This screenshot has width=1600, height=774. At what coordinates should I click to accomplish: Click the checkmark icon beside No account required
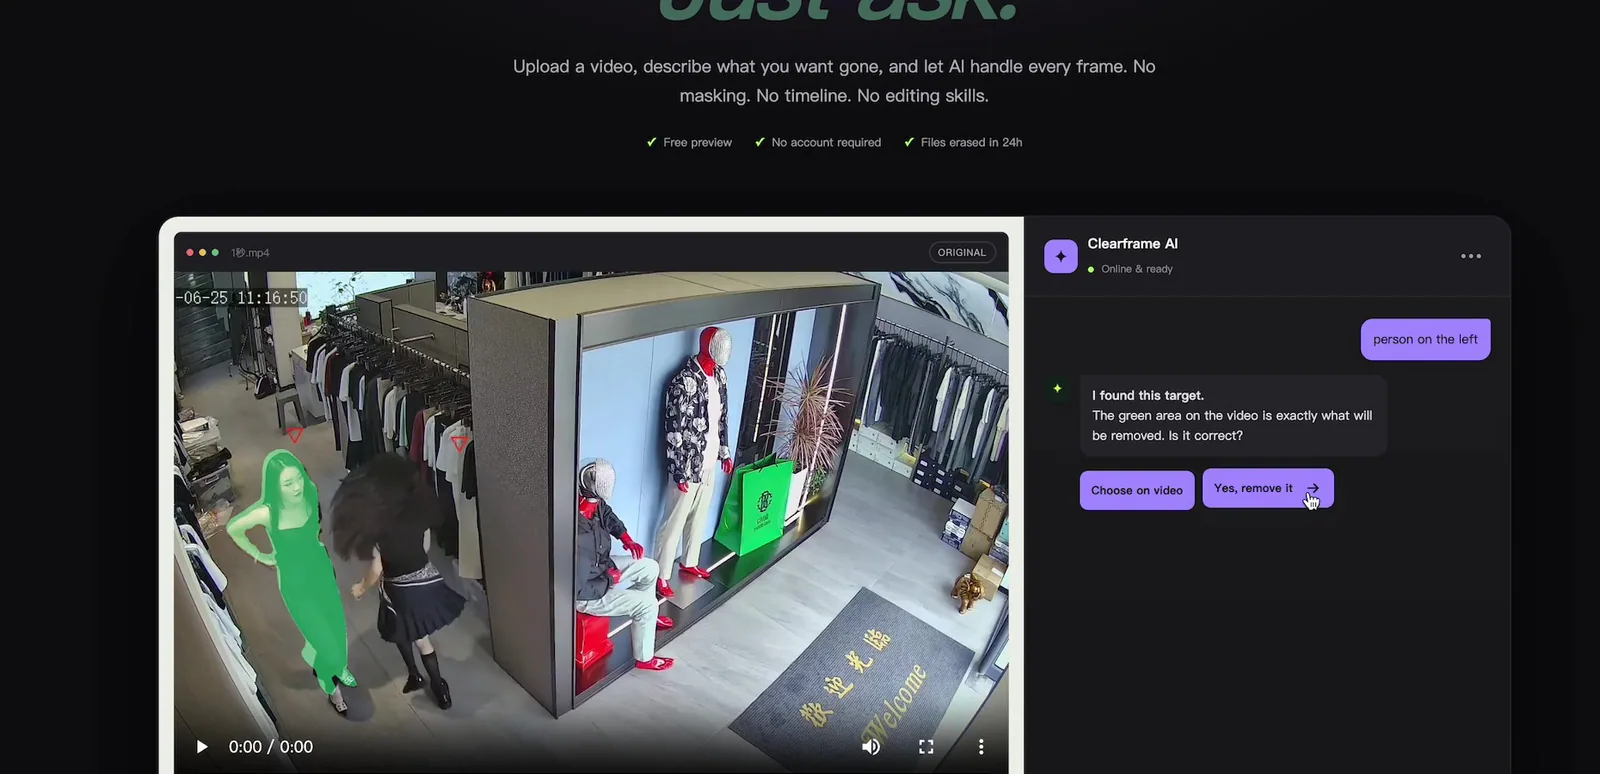(x=760, y=142)
